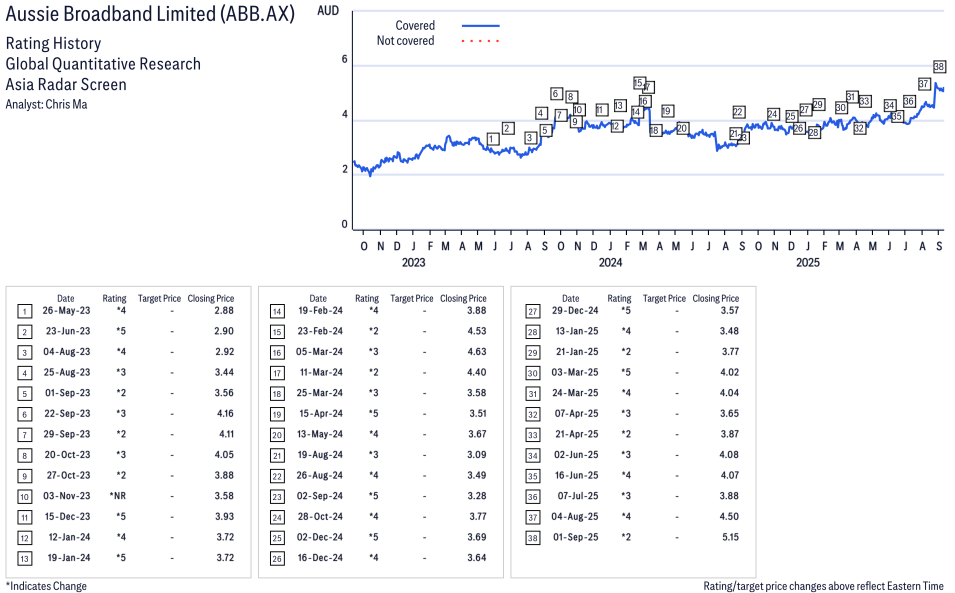Select the 'Asia Radar Screen' line
Screen dimensions: 955x593
(x=66, y=85)
